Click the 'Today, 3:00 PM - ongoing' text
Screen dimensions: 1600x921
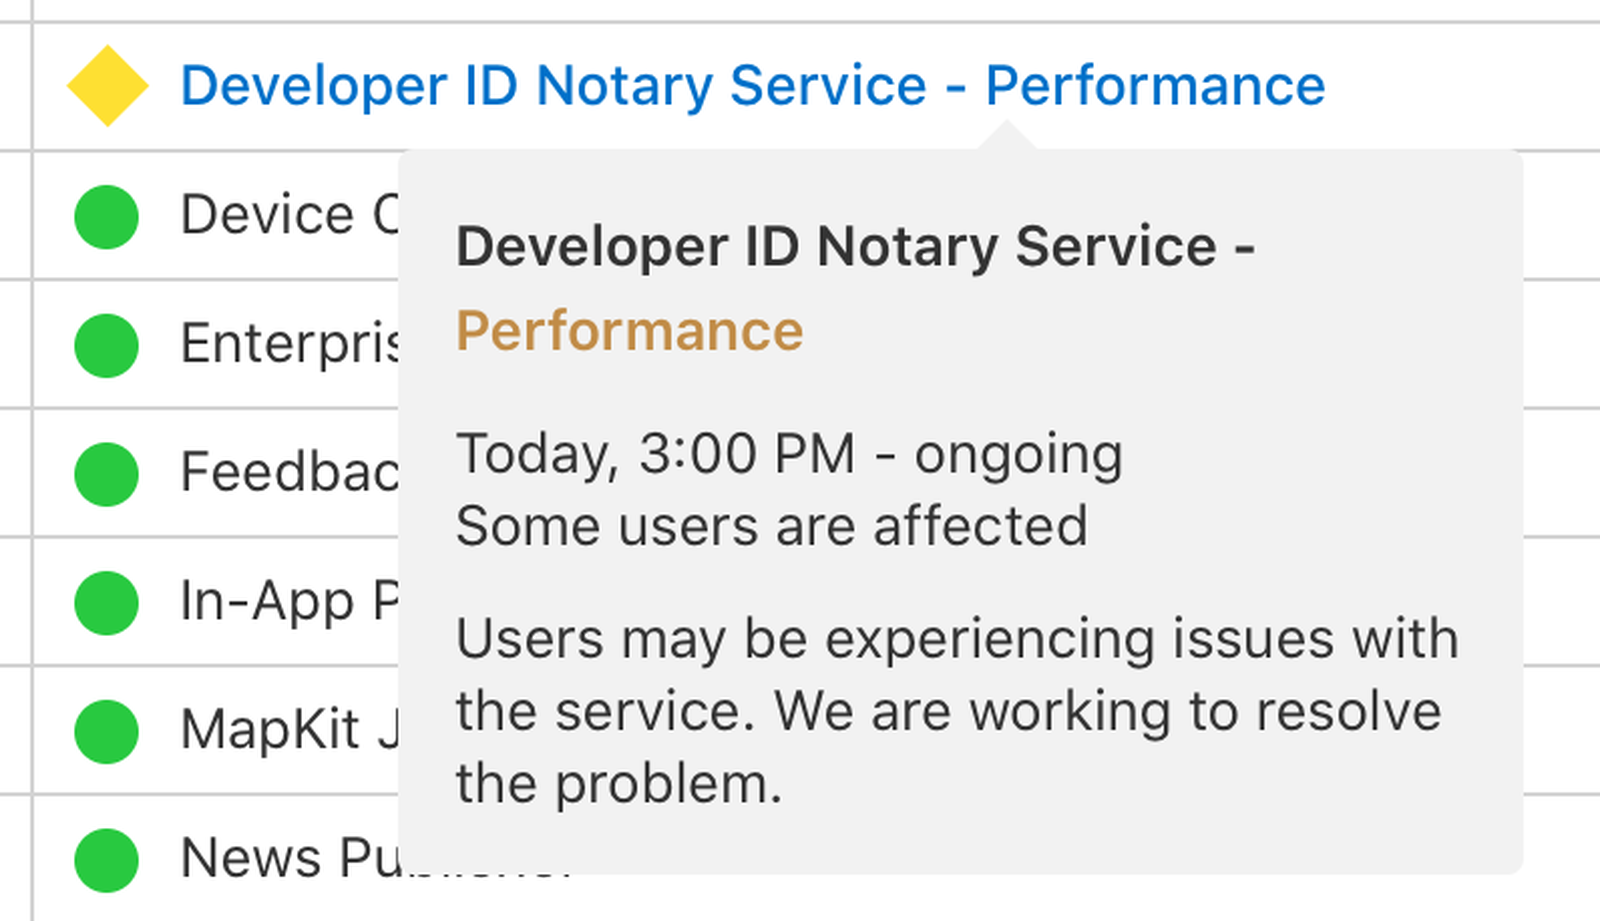[789, 455]
